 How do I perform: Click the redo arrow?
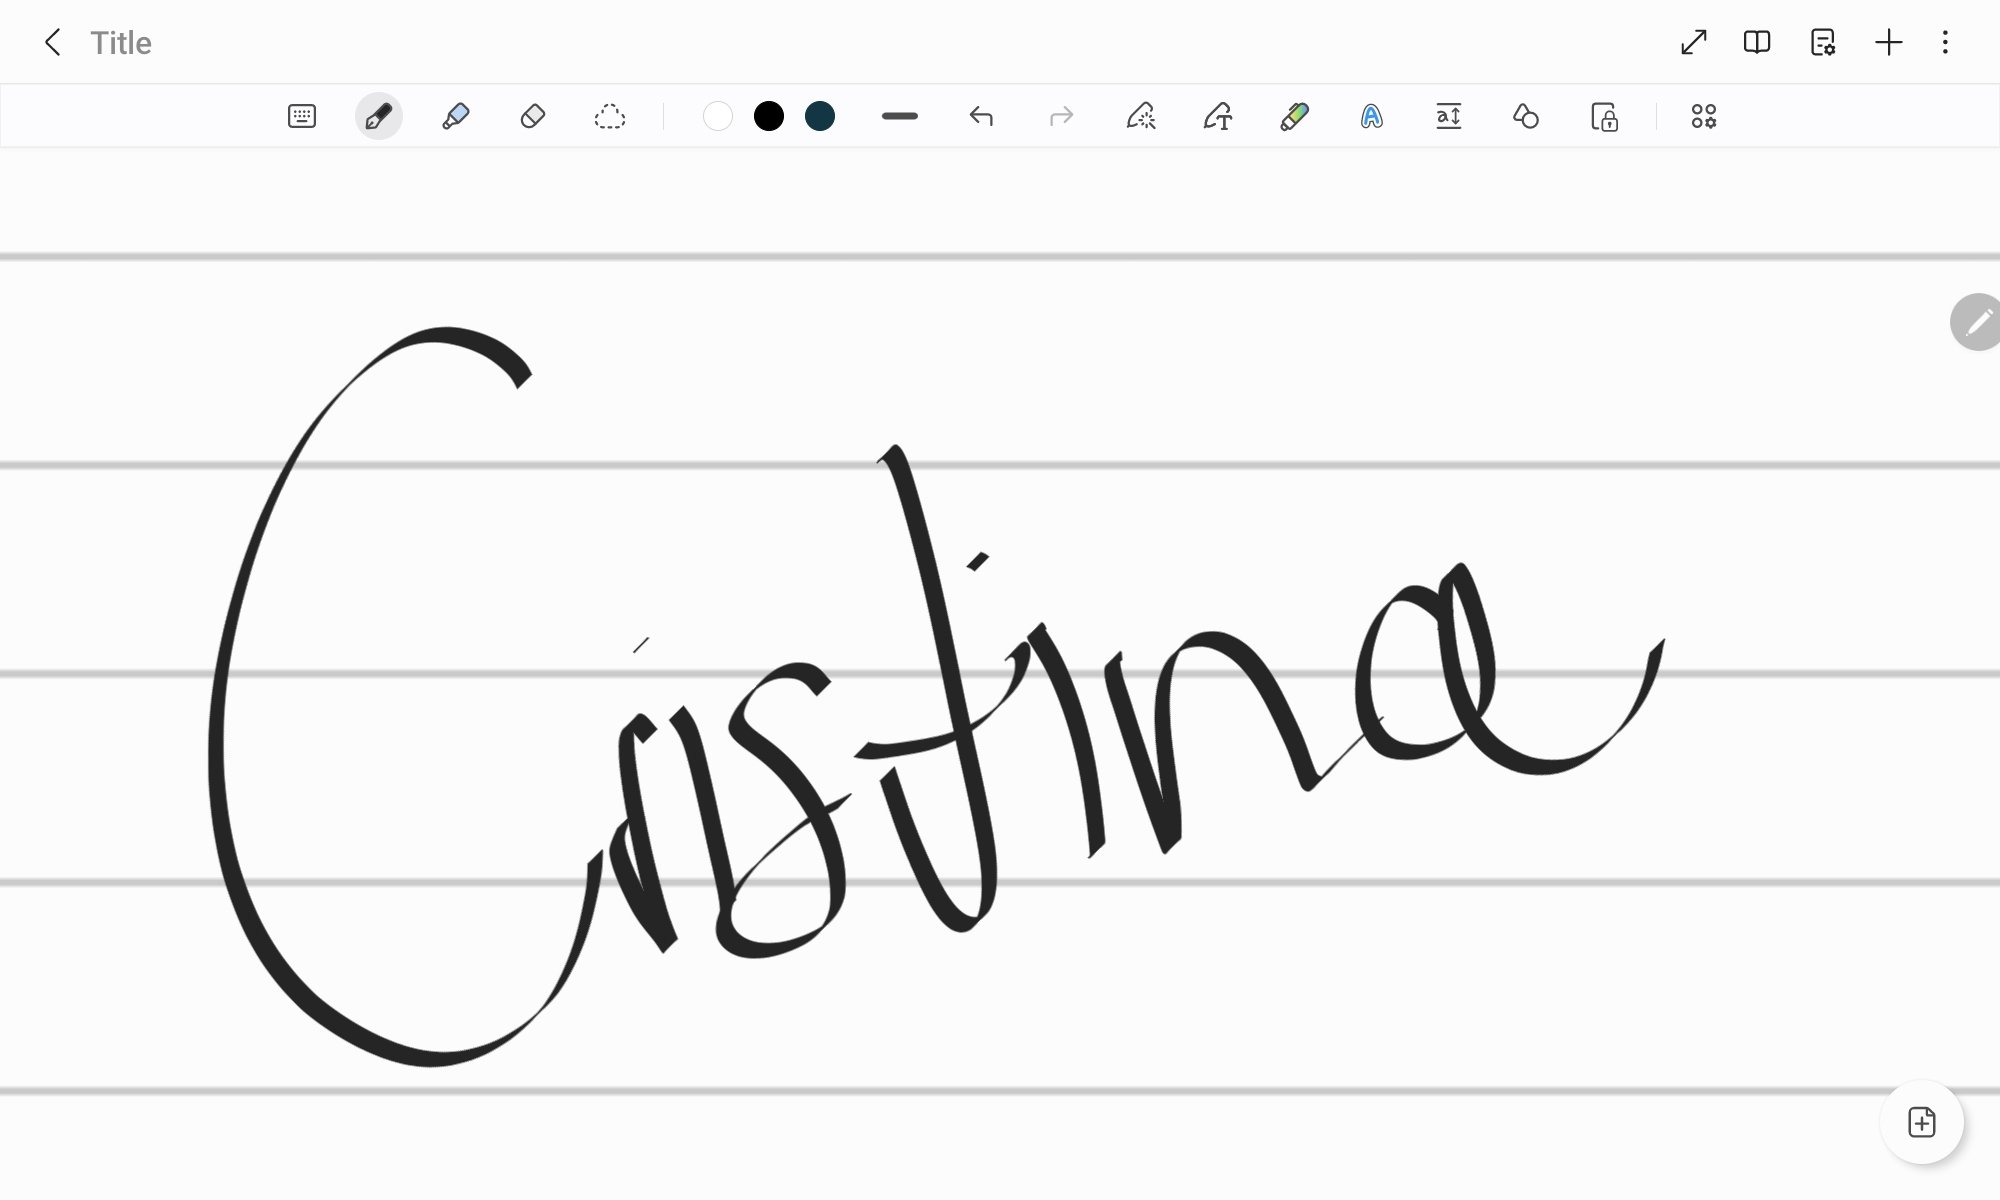[1061, 116]
